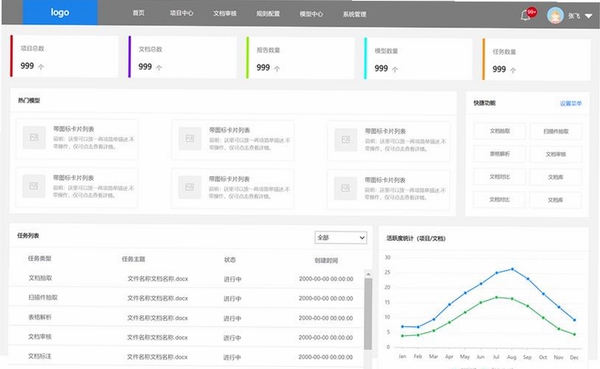Click the upper 文档对比 quick function button
This screenshot has width=600, height=369.
pos(499,177)
